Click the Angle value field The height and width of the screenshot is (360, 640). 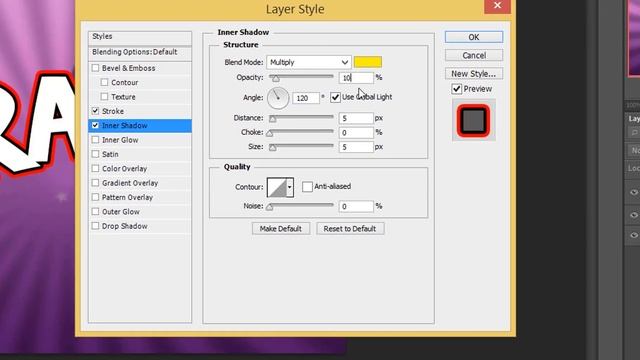coord(306,98)
